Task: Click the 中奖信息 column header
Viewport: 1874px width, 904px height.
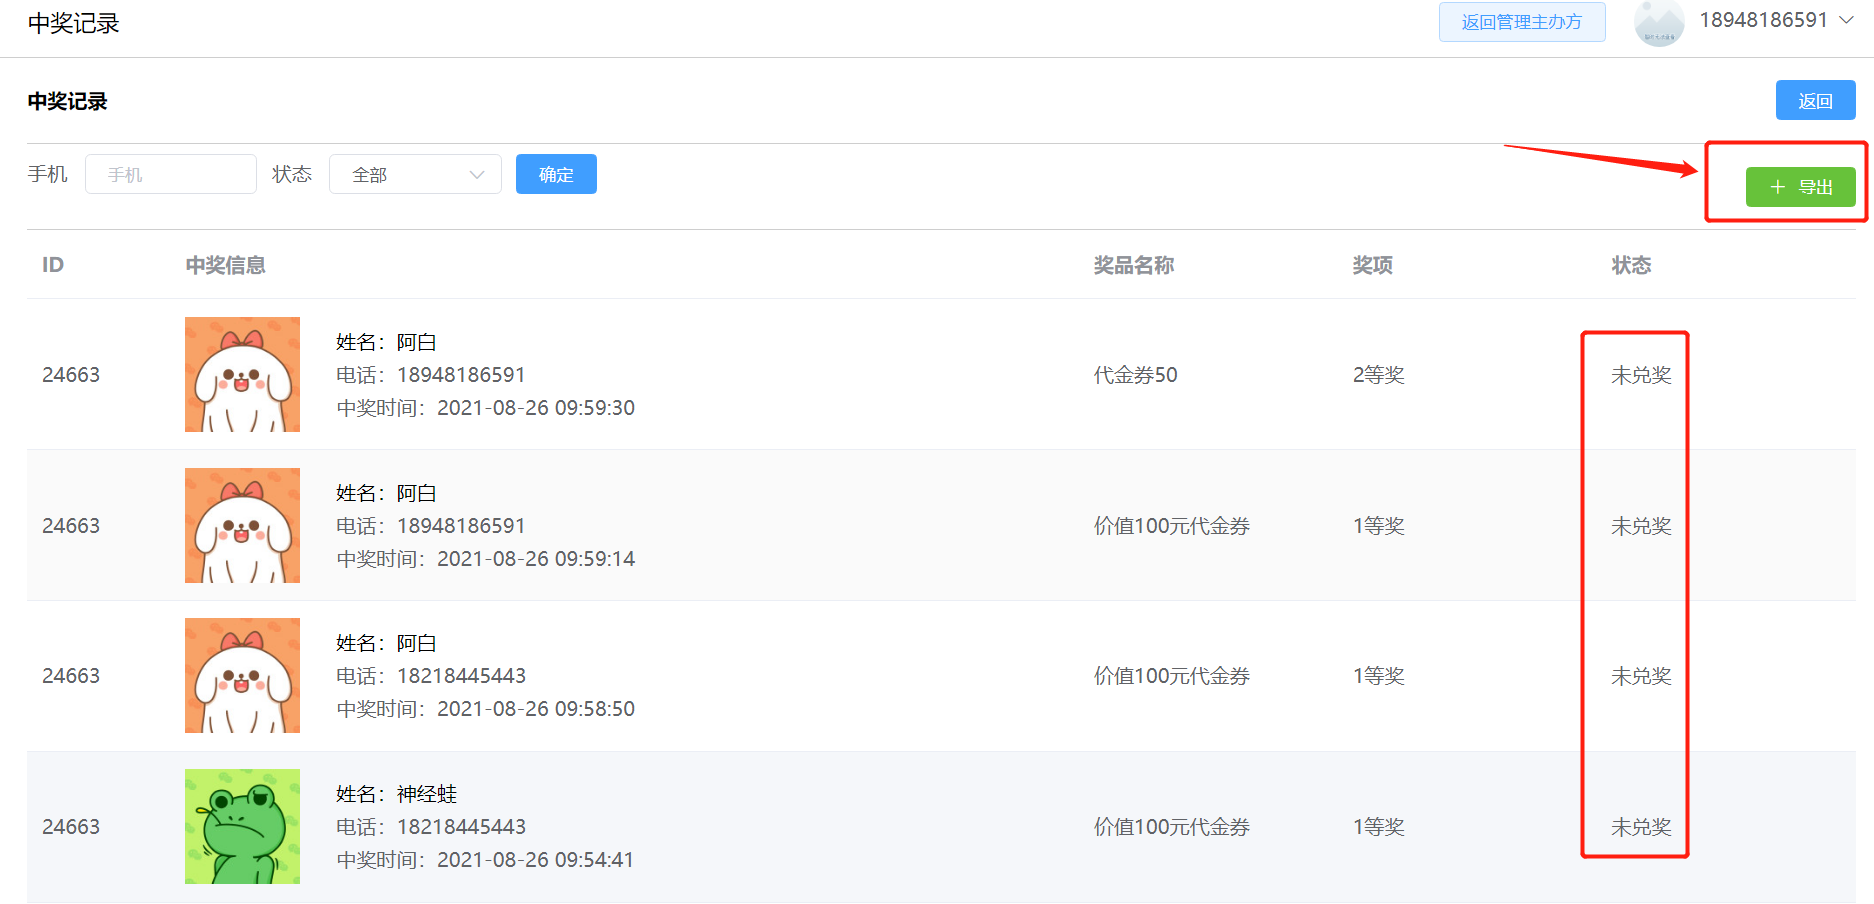Action: point(225,265)
